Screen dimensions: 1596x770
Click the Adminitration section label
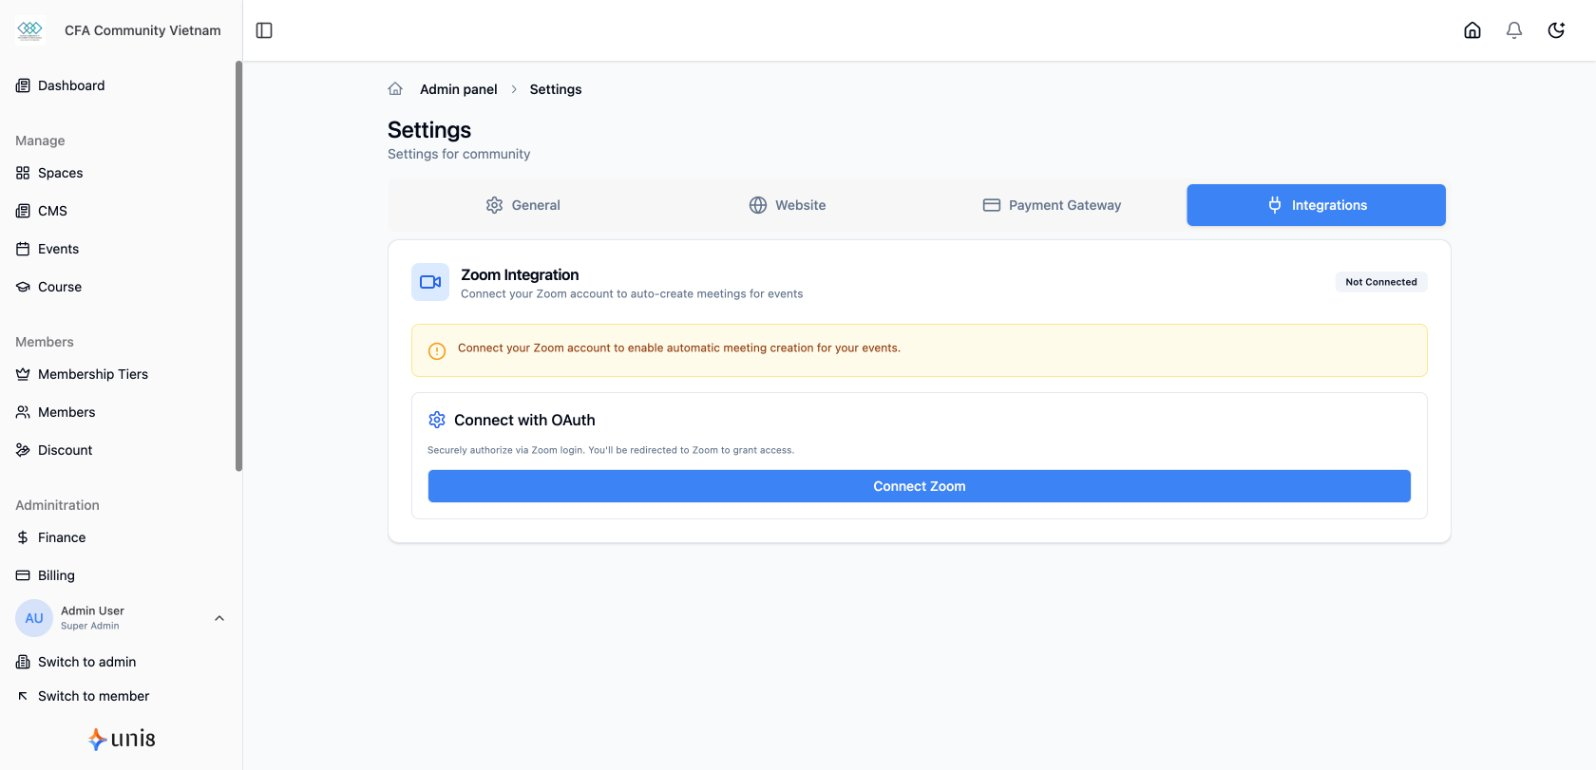[x=57, y=505]
